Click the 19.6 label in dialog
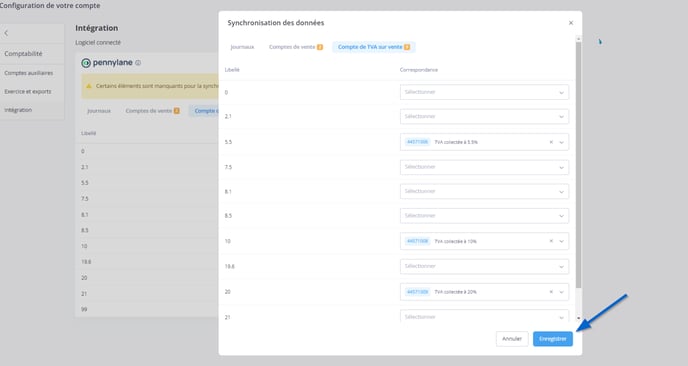 [229, 266]
